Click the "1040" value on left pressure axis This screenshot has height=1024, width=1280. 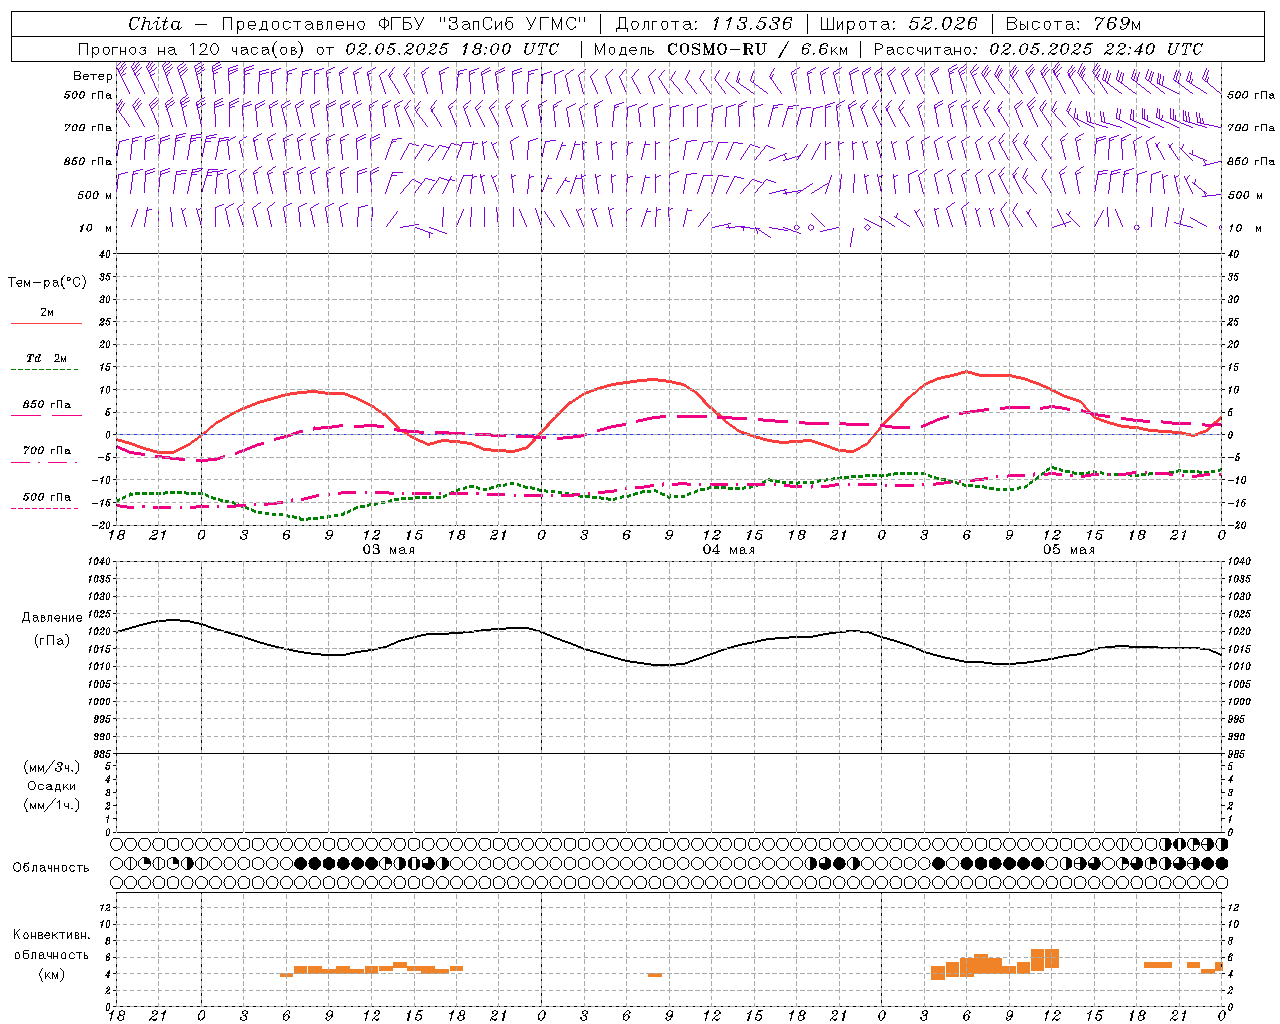[x=97, y=562]
